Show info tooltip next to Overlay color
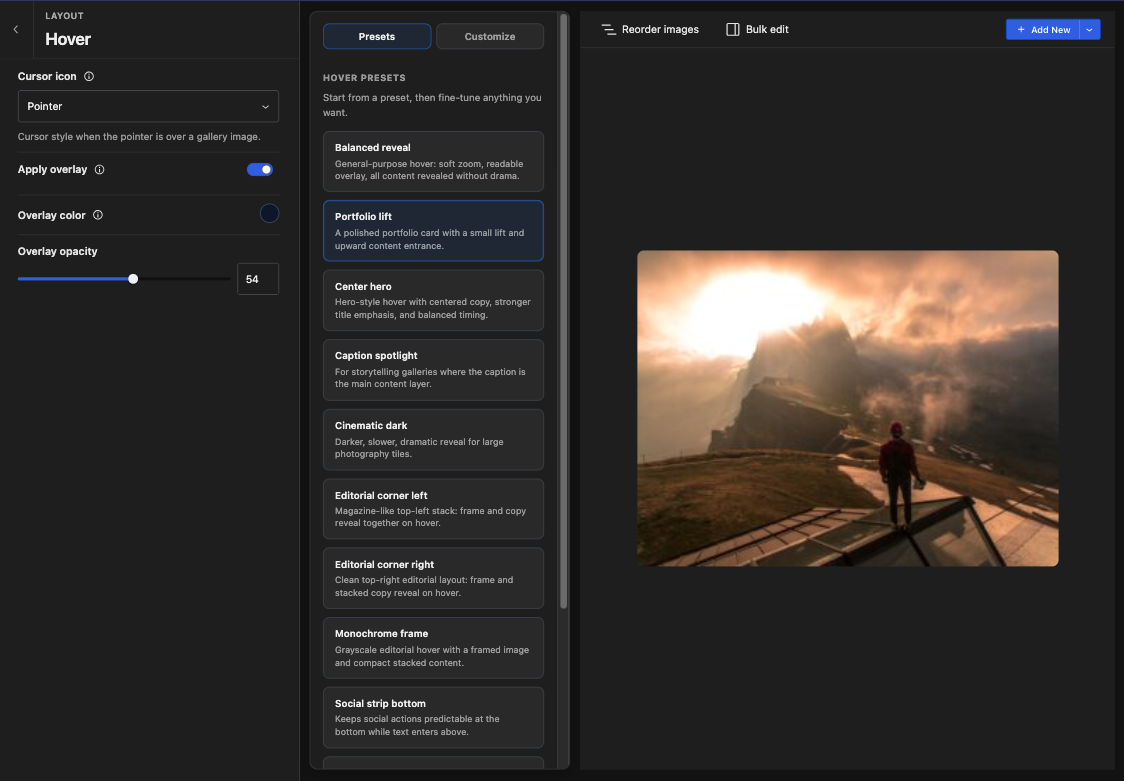This screenshot has width=1124, height=781. click(98, 215)
